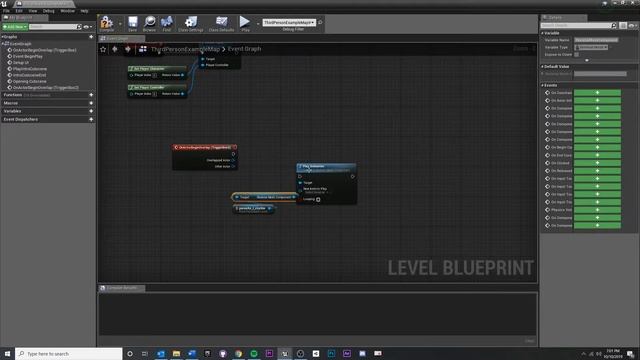Compile the blueprint with the Compile icon
640x360 pixels.
[x=107, y=22]
